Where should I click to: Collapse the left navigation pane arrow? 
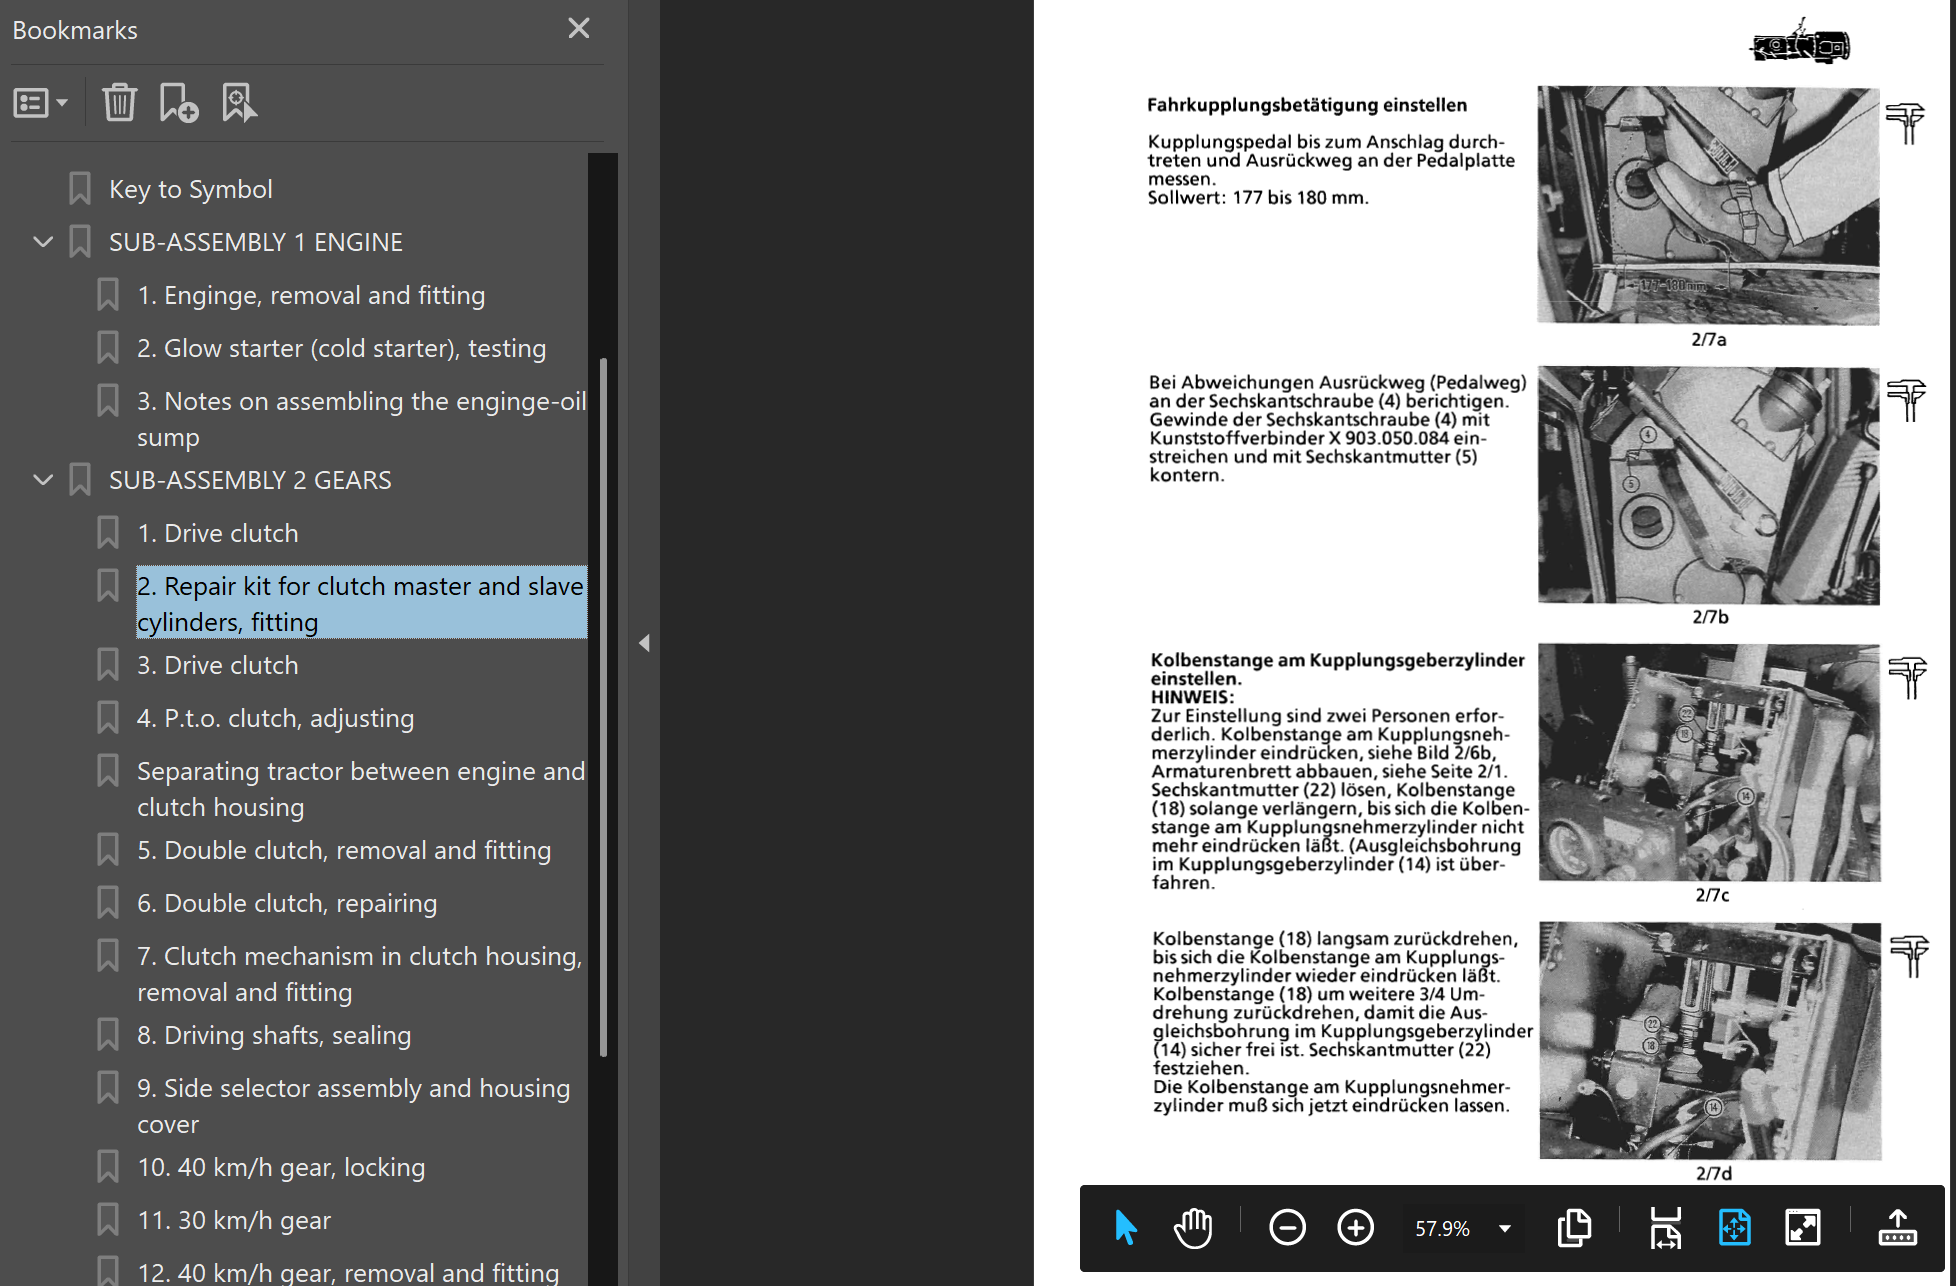[x=644, y=643]
